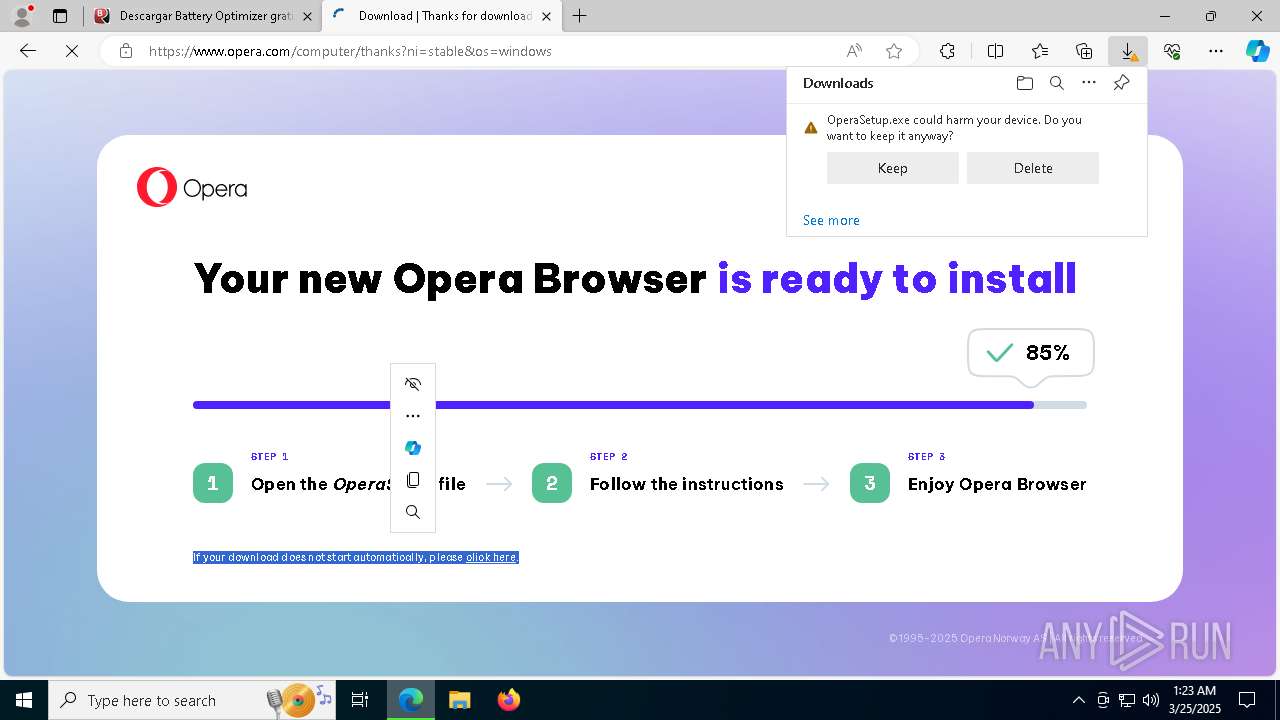Open volume control in tray
Image resolution: width=1280 pixels, height=720 pixels.
tap(1151, 700)
